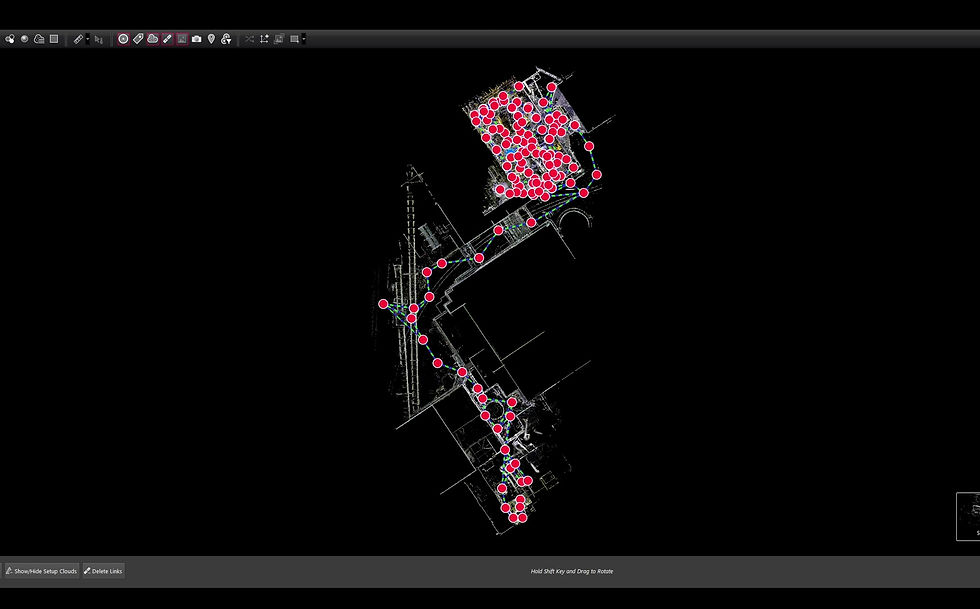Open the measure tool dropdown arrow

[x=88, y=39]
